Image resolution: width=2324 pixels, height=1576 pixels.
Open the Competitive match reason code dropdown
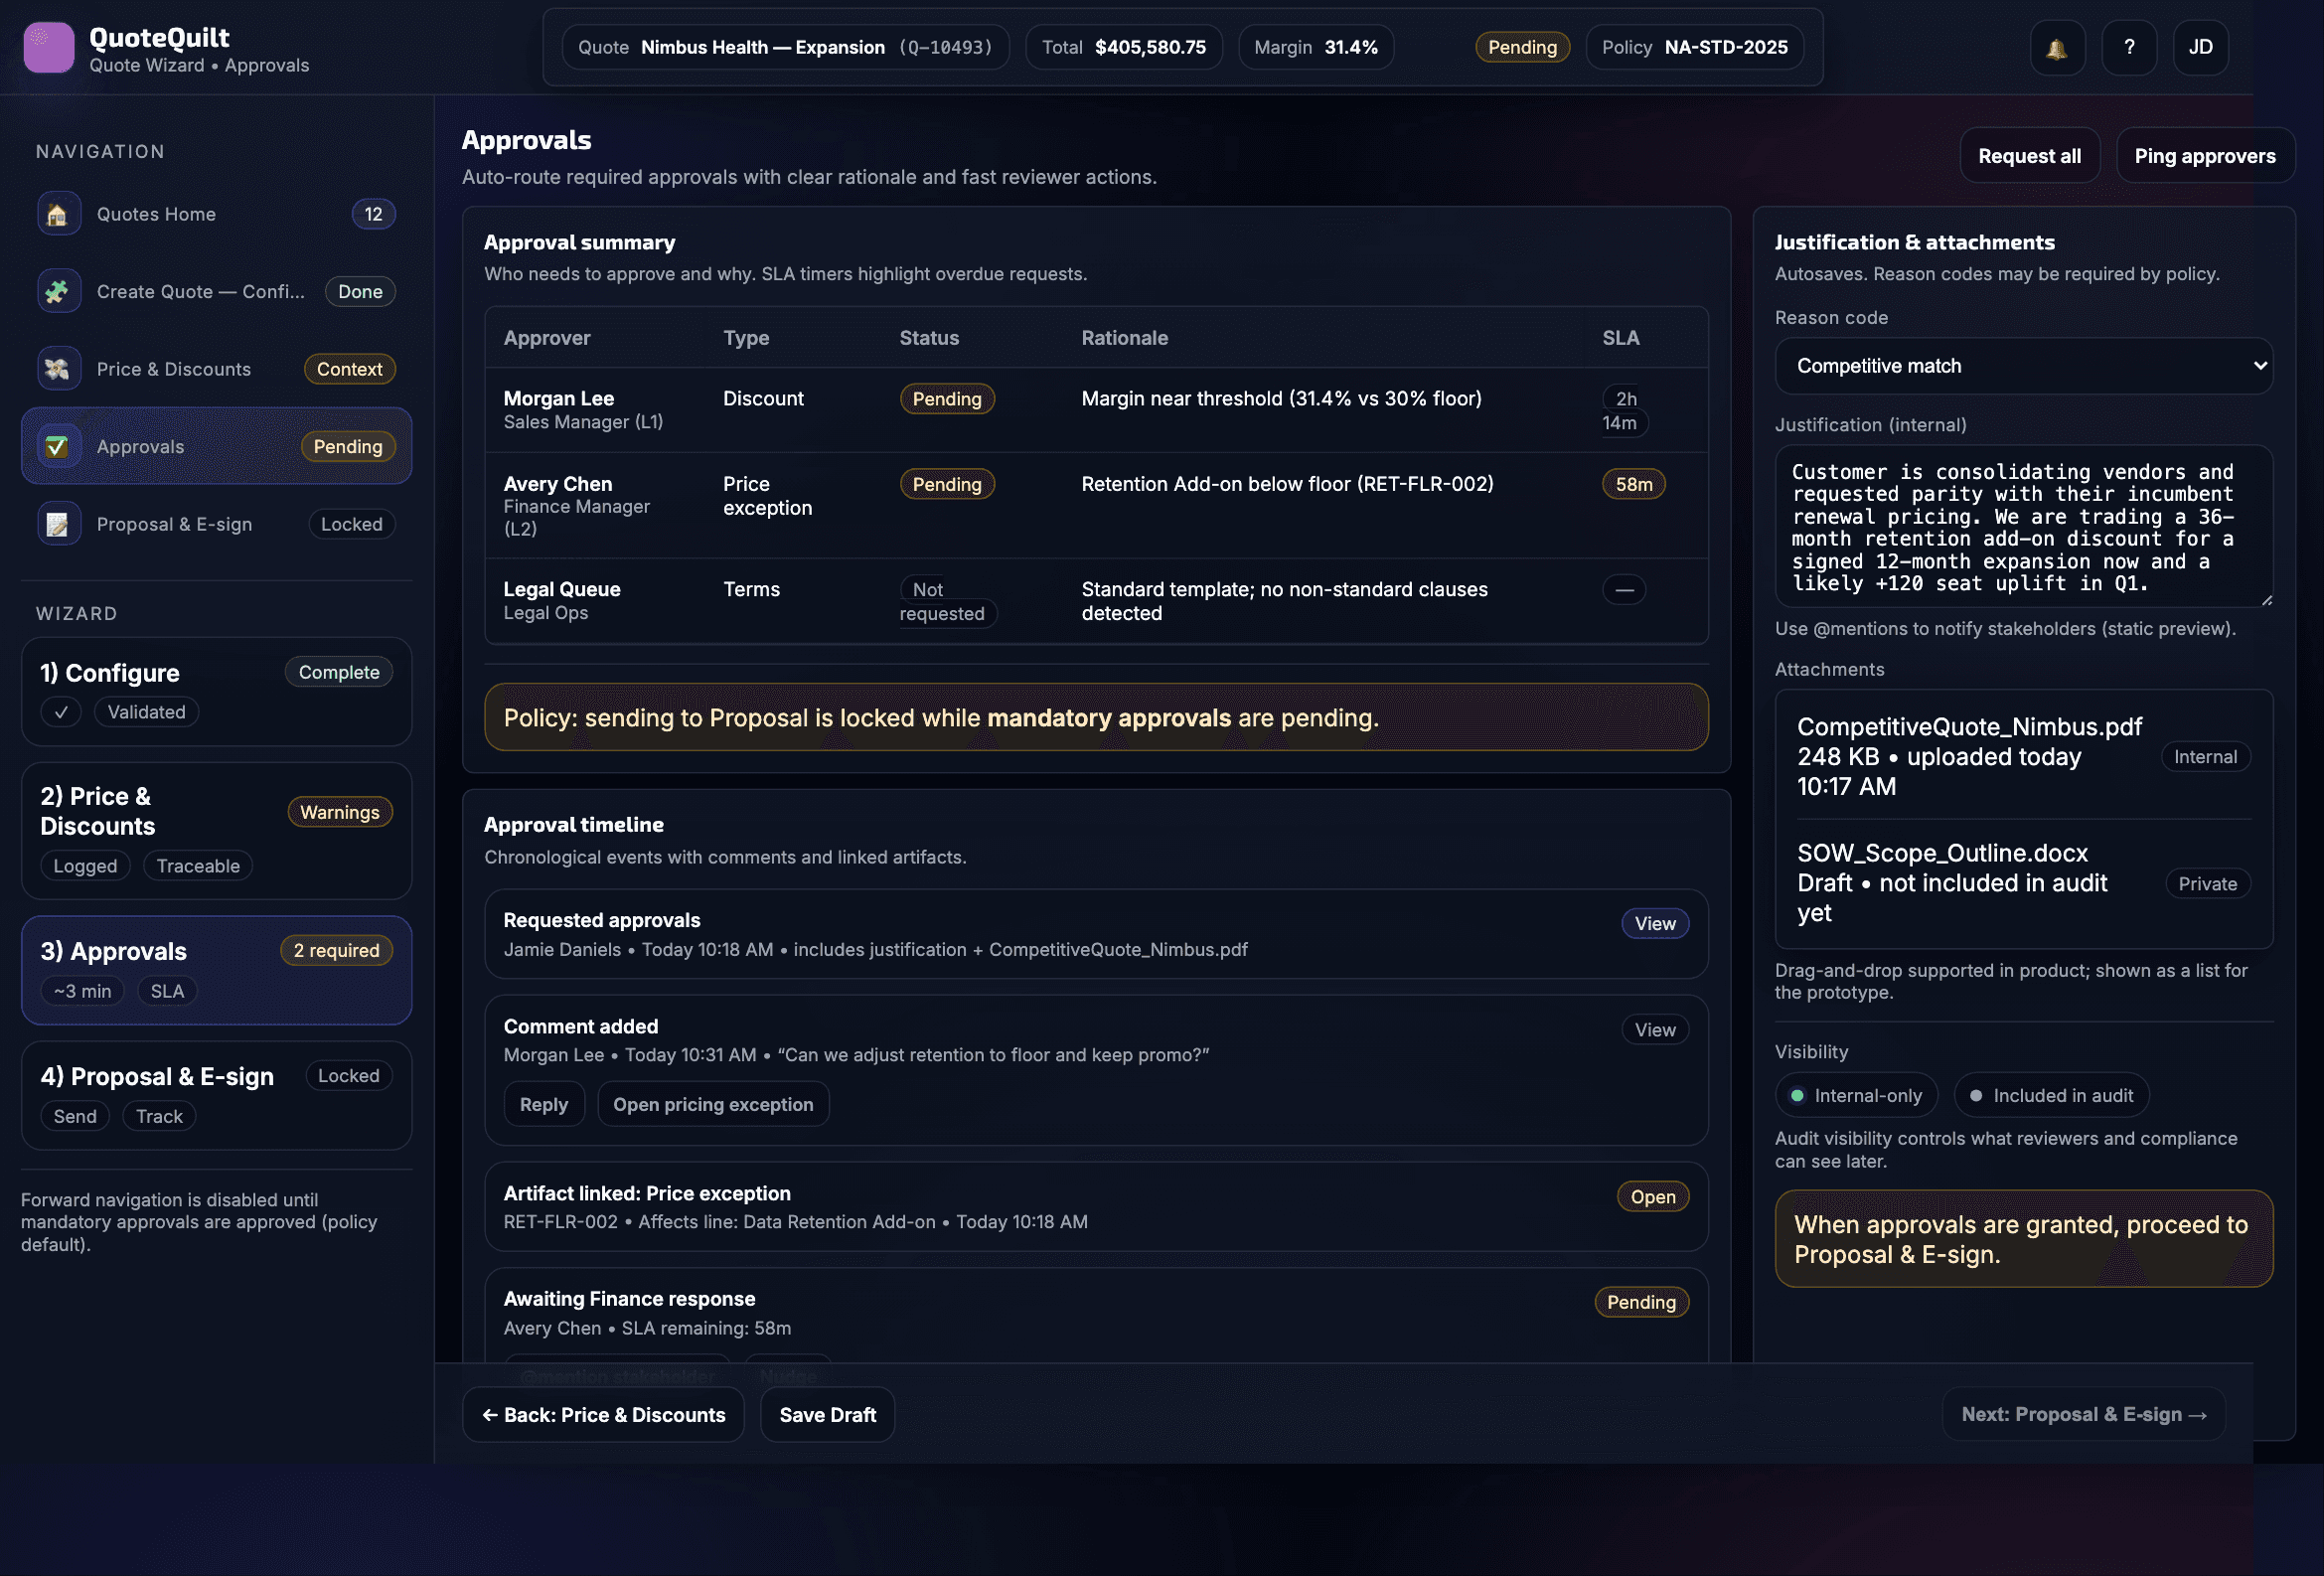[x=2022, y=366]
